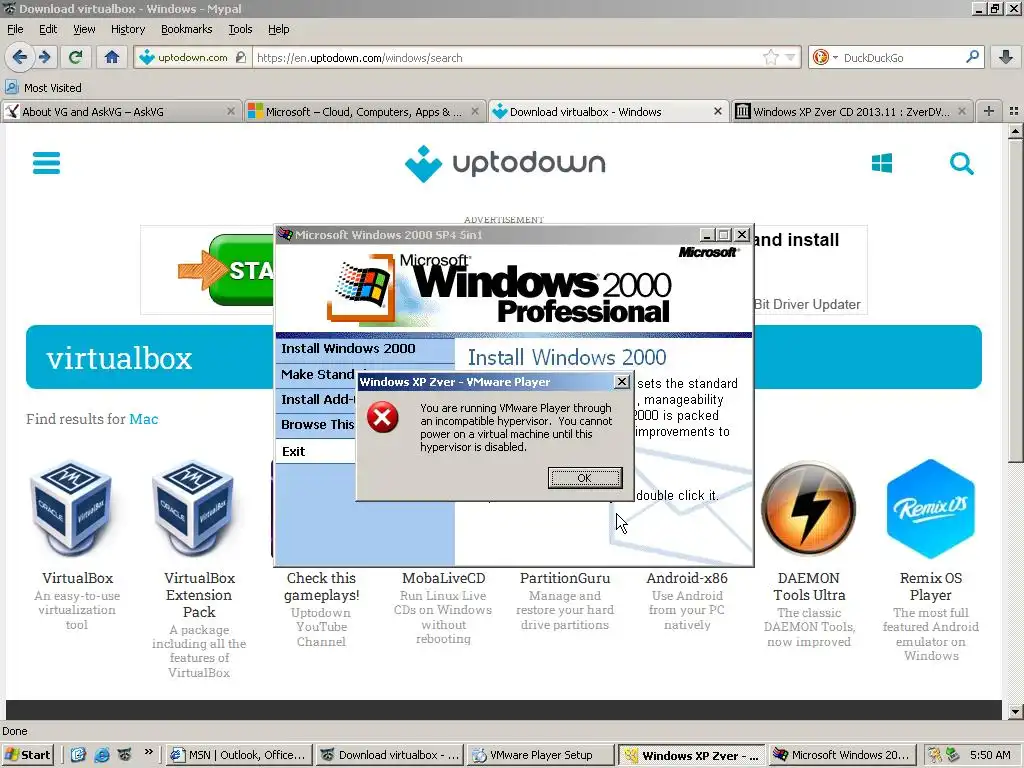Image resolution: width=1024 pixels, height=768 pixels.
Task: Open the DAEMON Tools Ultra icon
Action: [x=808, y=508]
